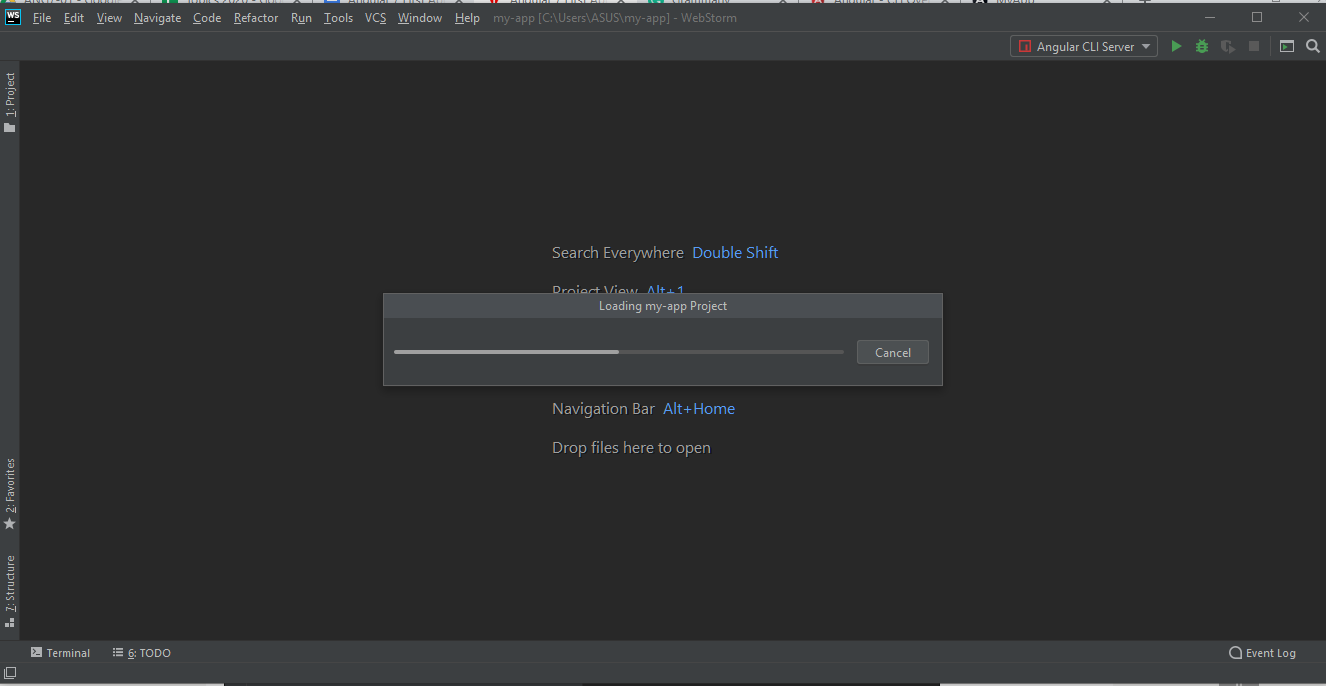Cancel loading the my-app project
The height and width of the screenshot is (686, 1326).
pyautogui.click(x=893, y=352)
